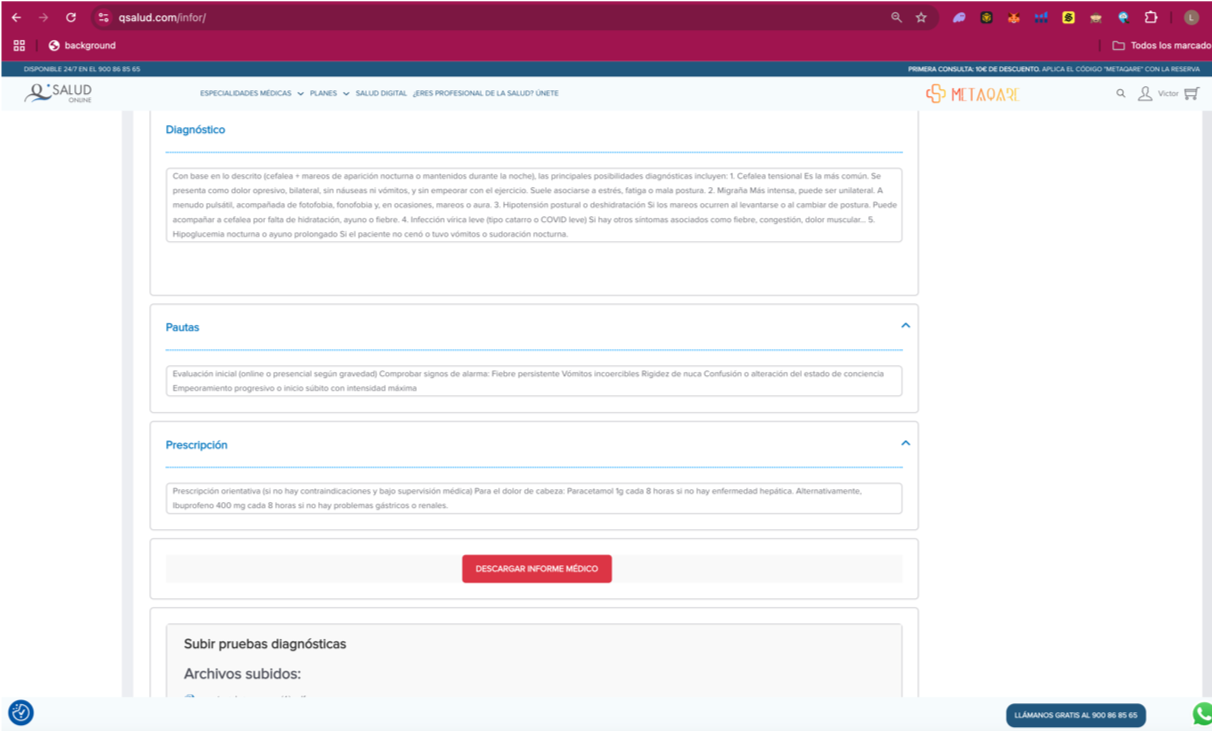
Task: Expand the Planes menu
Action: pos(329,93)
